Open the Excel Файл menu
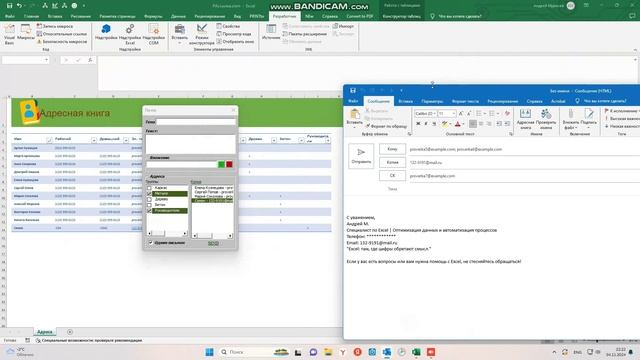 pyautogui.click(x=9, y=16)
